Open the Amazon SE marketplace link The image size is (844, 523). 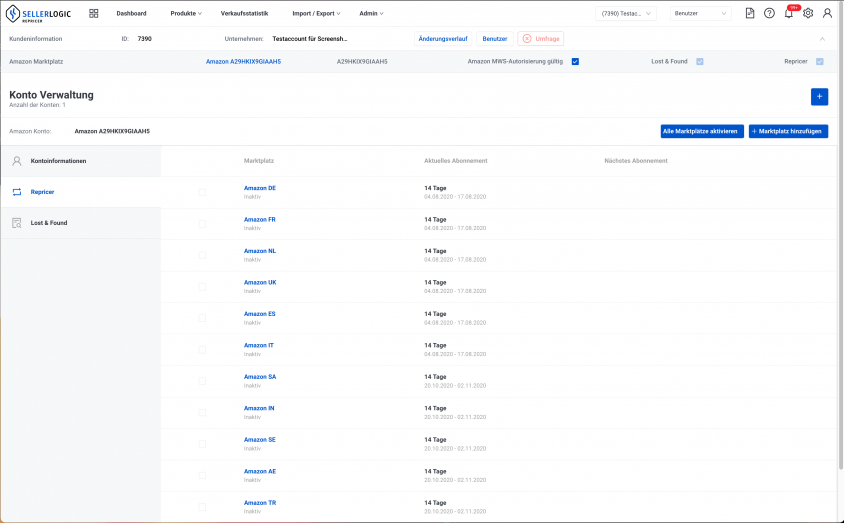pyautogui.click(x=259, y=440)
